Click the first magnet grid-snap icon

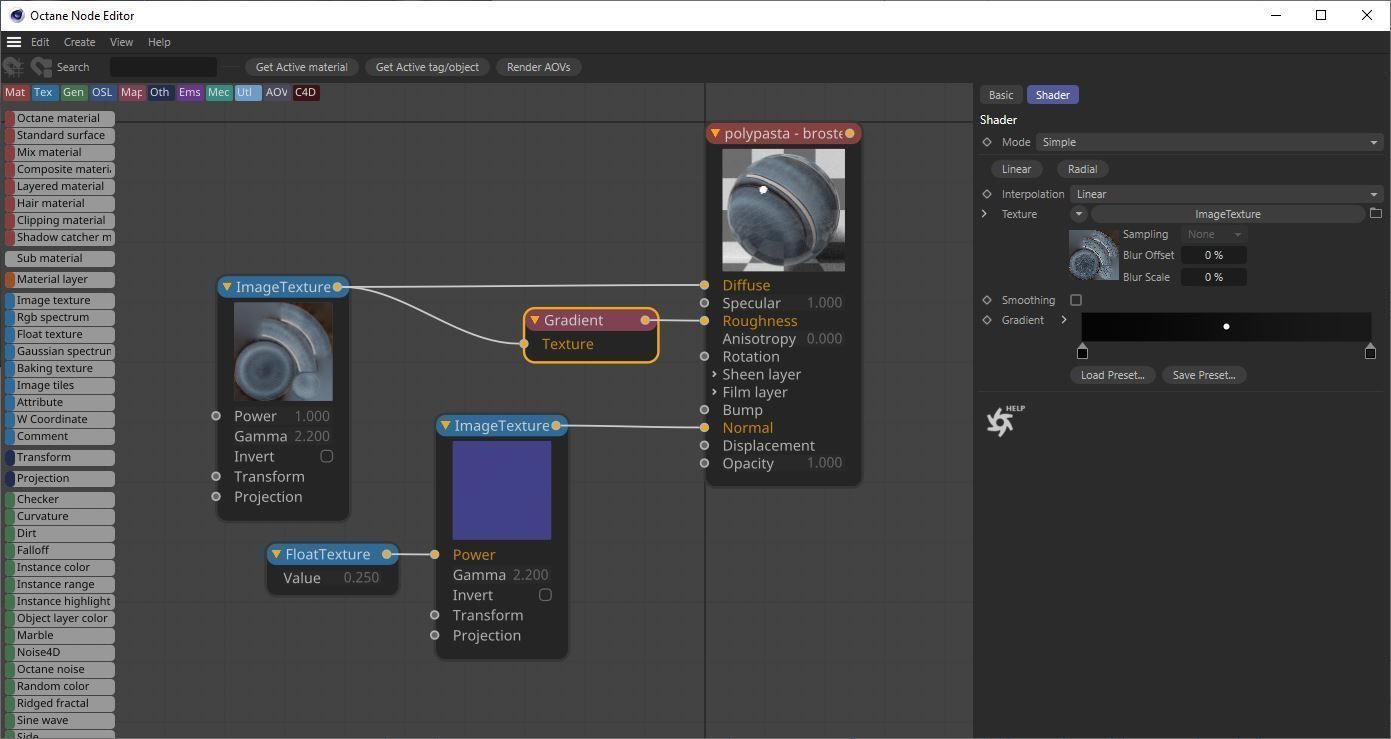click(x=13, y=67)
